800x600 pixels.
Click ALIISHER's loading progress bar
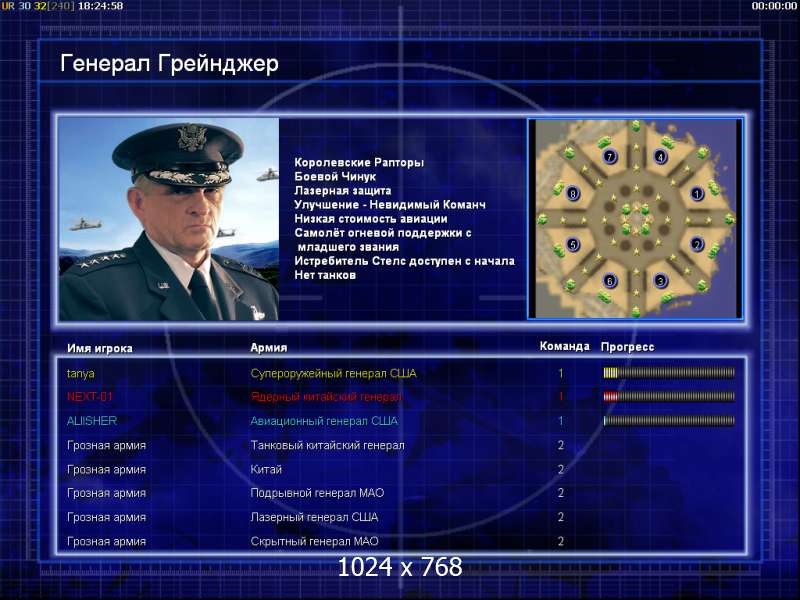[x=669, y=421]
